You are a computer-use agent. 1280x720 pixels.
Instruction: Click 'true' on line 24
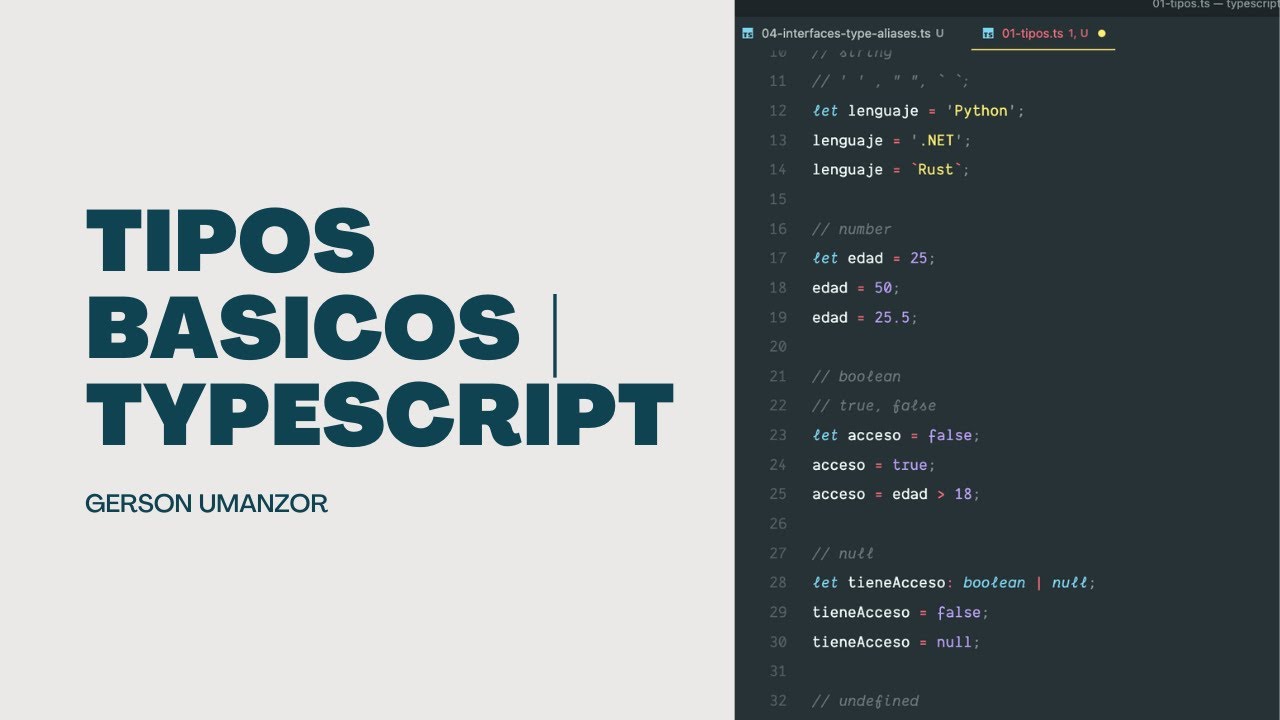tap(909, 465)
